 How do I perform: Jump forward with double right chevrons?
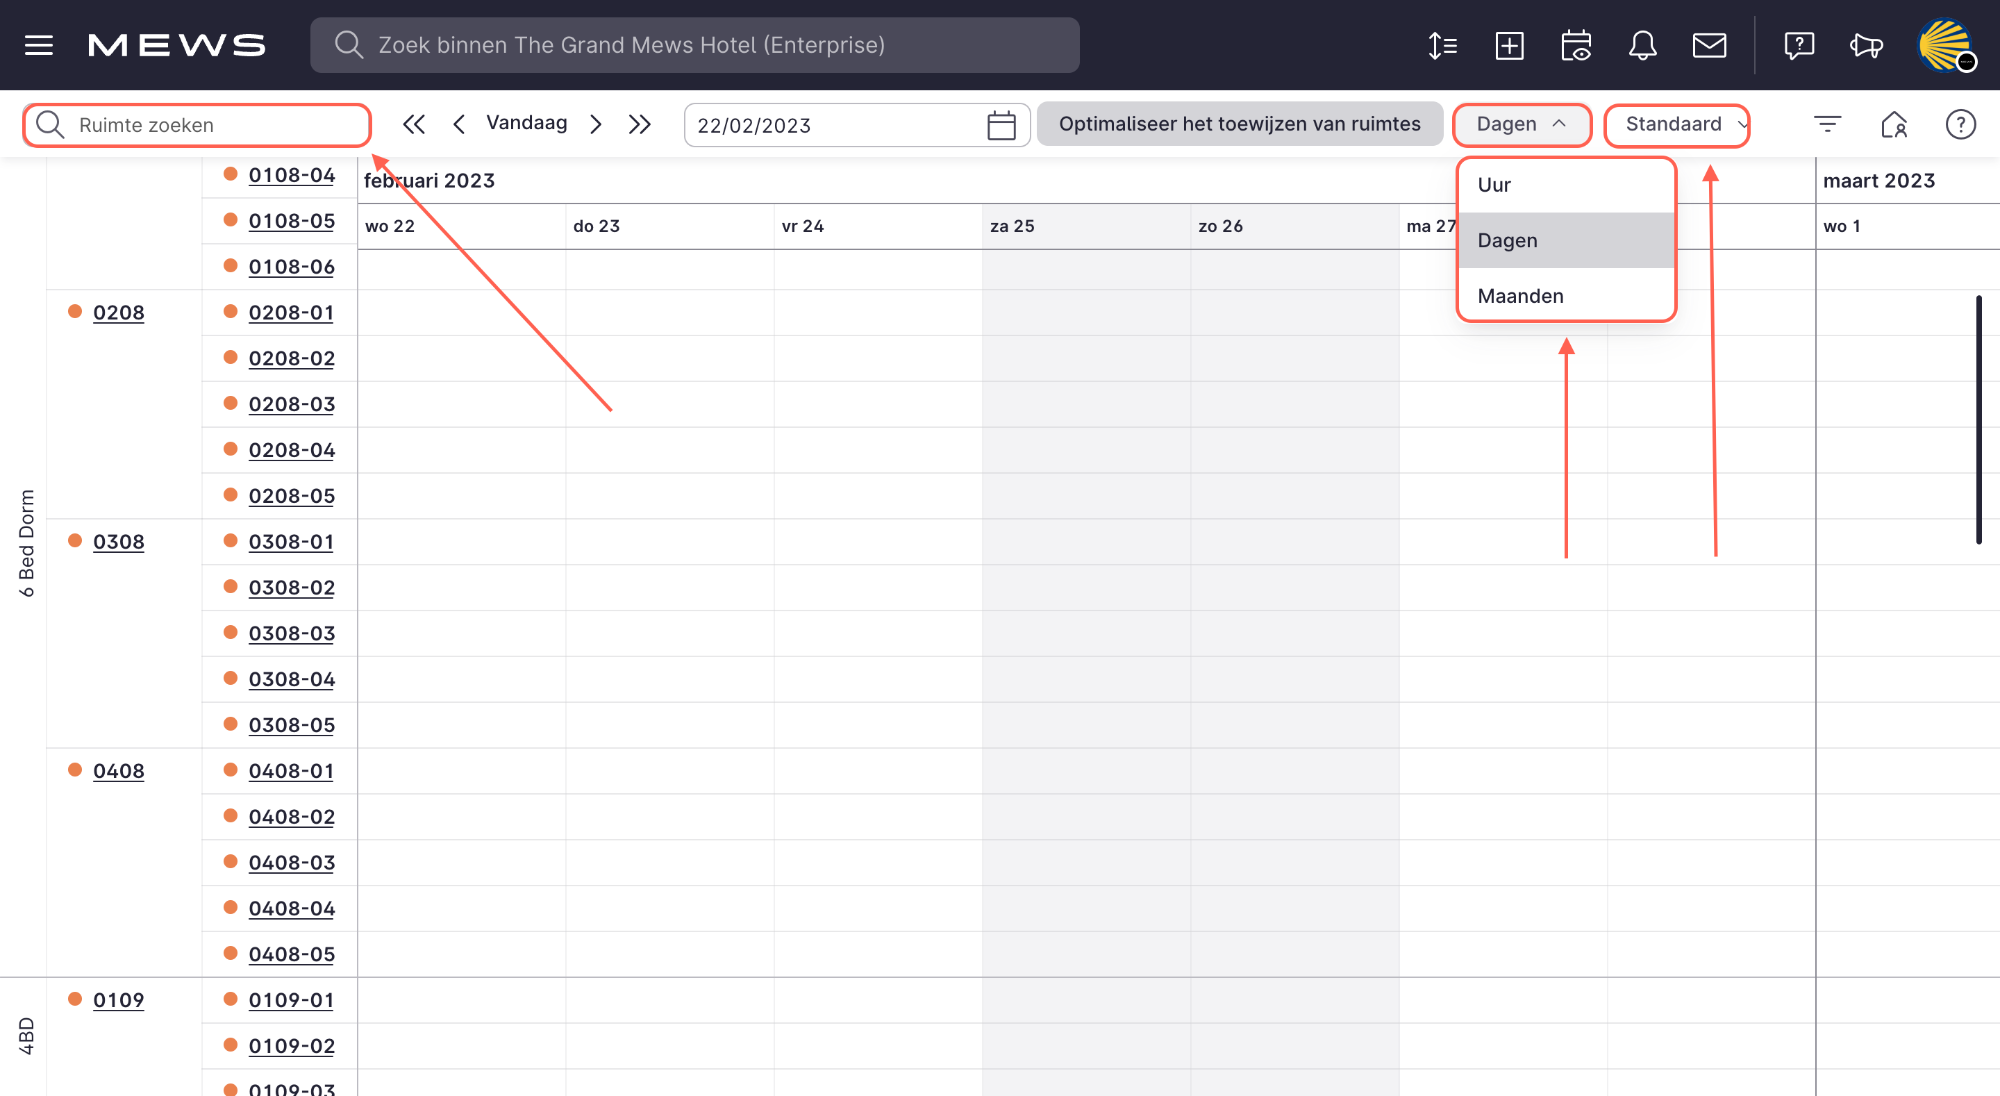pos(639,124)
